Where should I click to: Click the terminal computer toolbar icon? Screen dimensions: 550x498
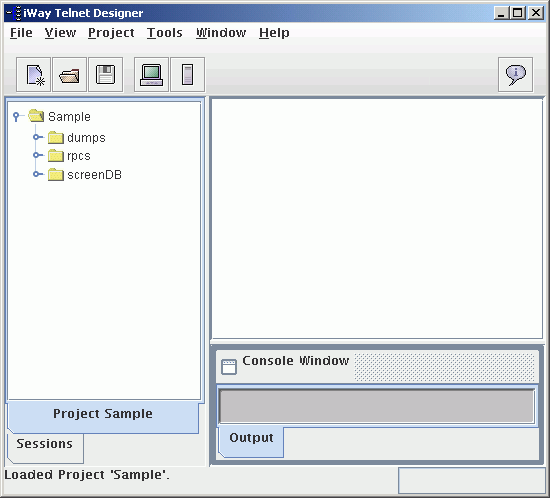tap(151, 75)
